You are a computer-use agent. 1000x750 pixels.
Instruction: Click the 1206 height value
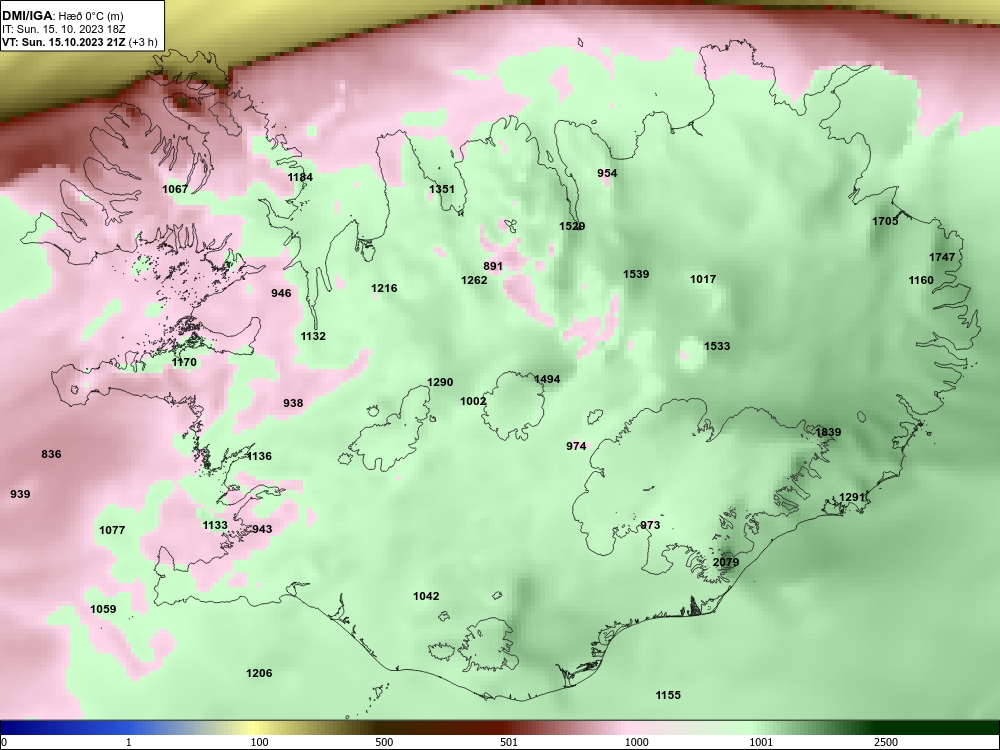pyautogui.click(x=259, y=673)
